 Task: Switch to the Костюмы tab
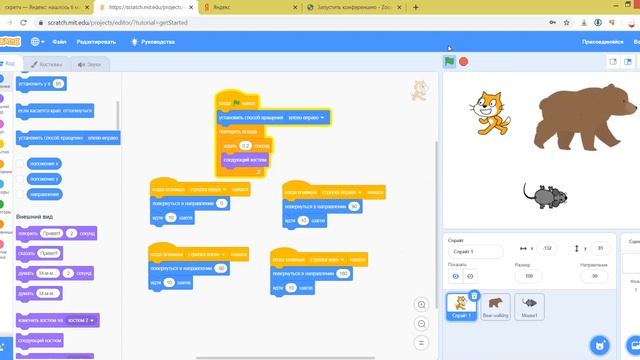point(47,64)
